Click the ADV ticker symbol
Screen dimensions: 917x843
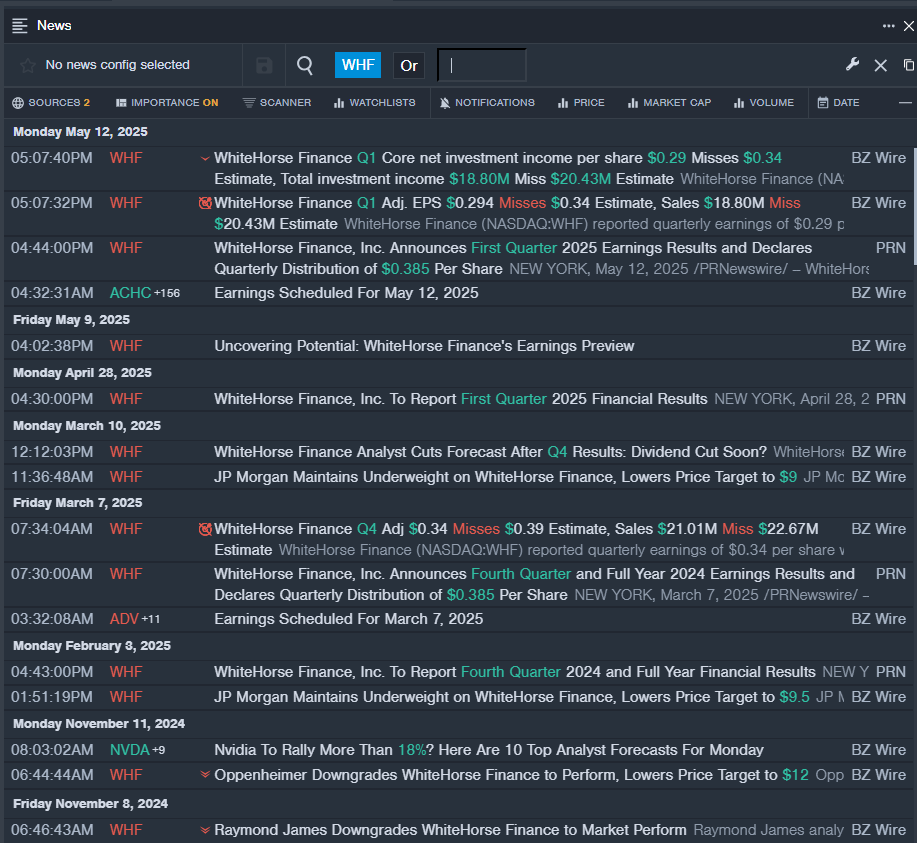click(124, 619)
